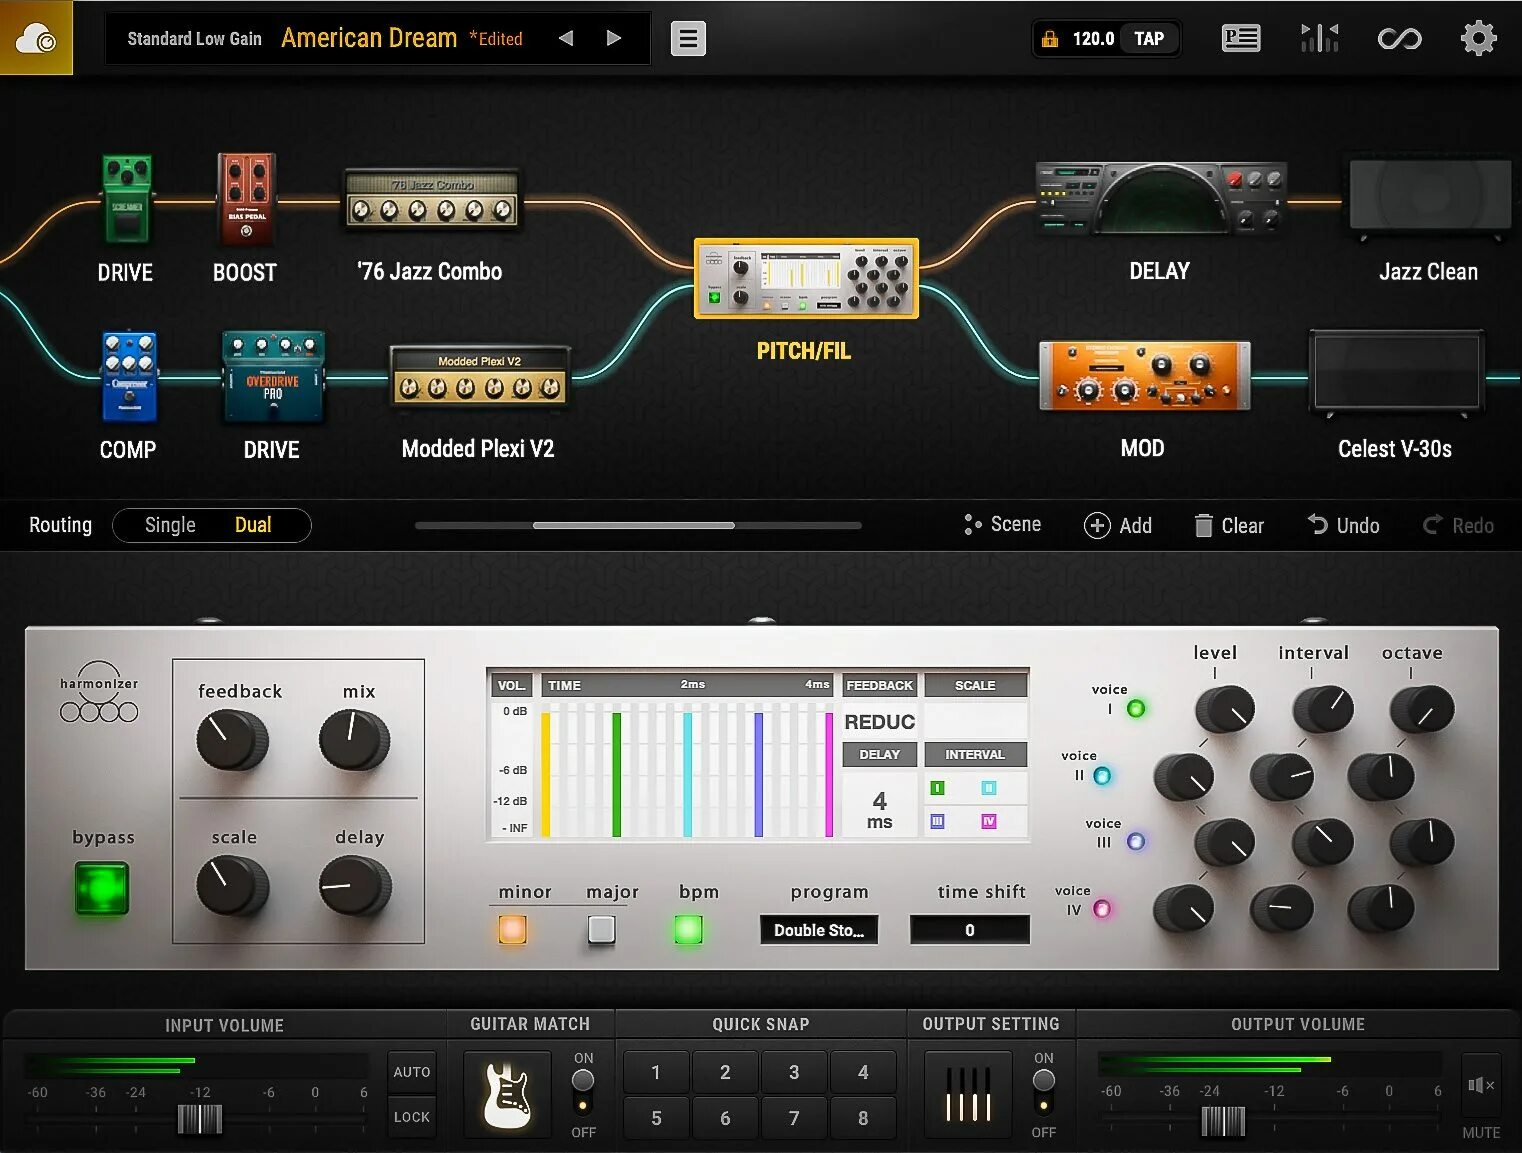Image resolution: width=1522 pixels, height=1153 pixels.
Task: Click the feedback knob
Action: 232,740
